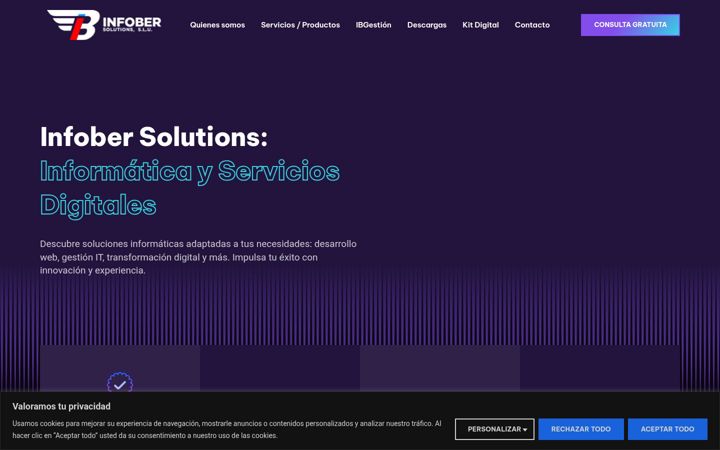Screen dimensions: 720x450
Task: Open the Descargas menu item
Action: (427, 25)
